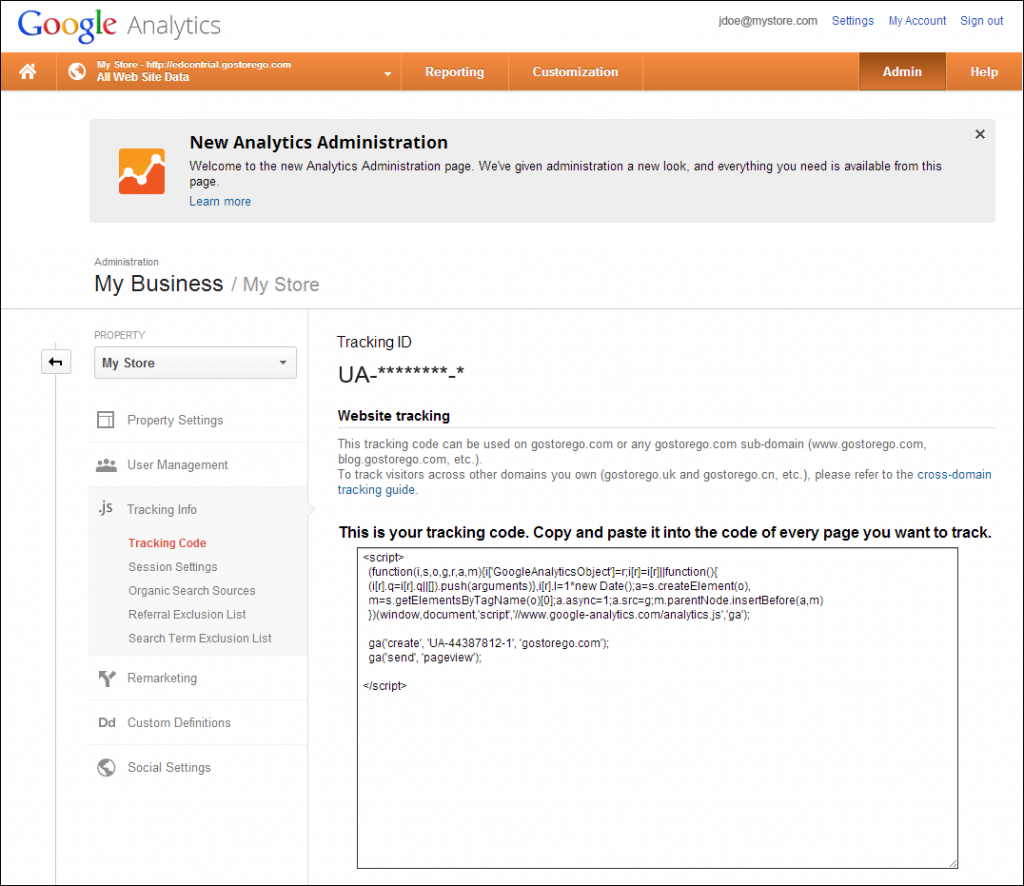Open User Management in the sidebar

178,465
